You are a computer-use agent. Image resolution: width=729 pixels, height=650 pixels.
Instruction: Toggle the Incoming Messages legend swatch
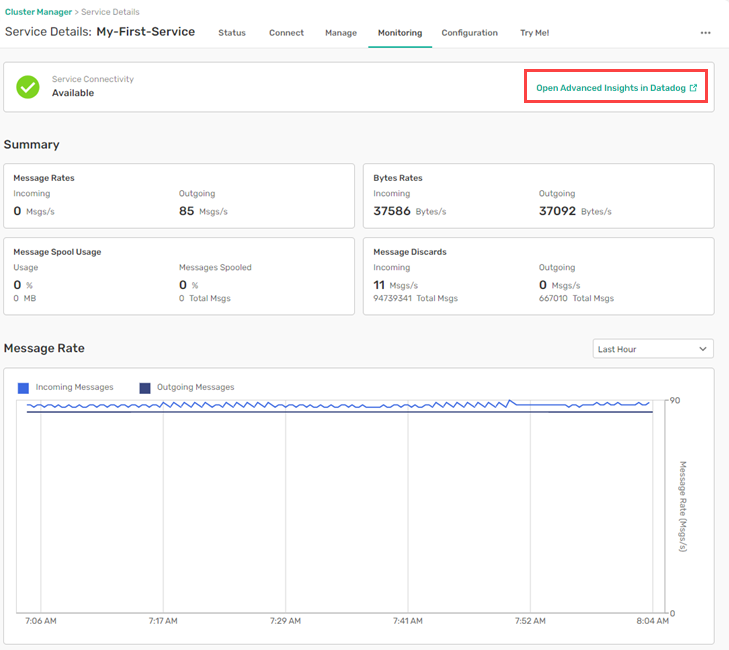tap(23, 388)
